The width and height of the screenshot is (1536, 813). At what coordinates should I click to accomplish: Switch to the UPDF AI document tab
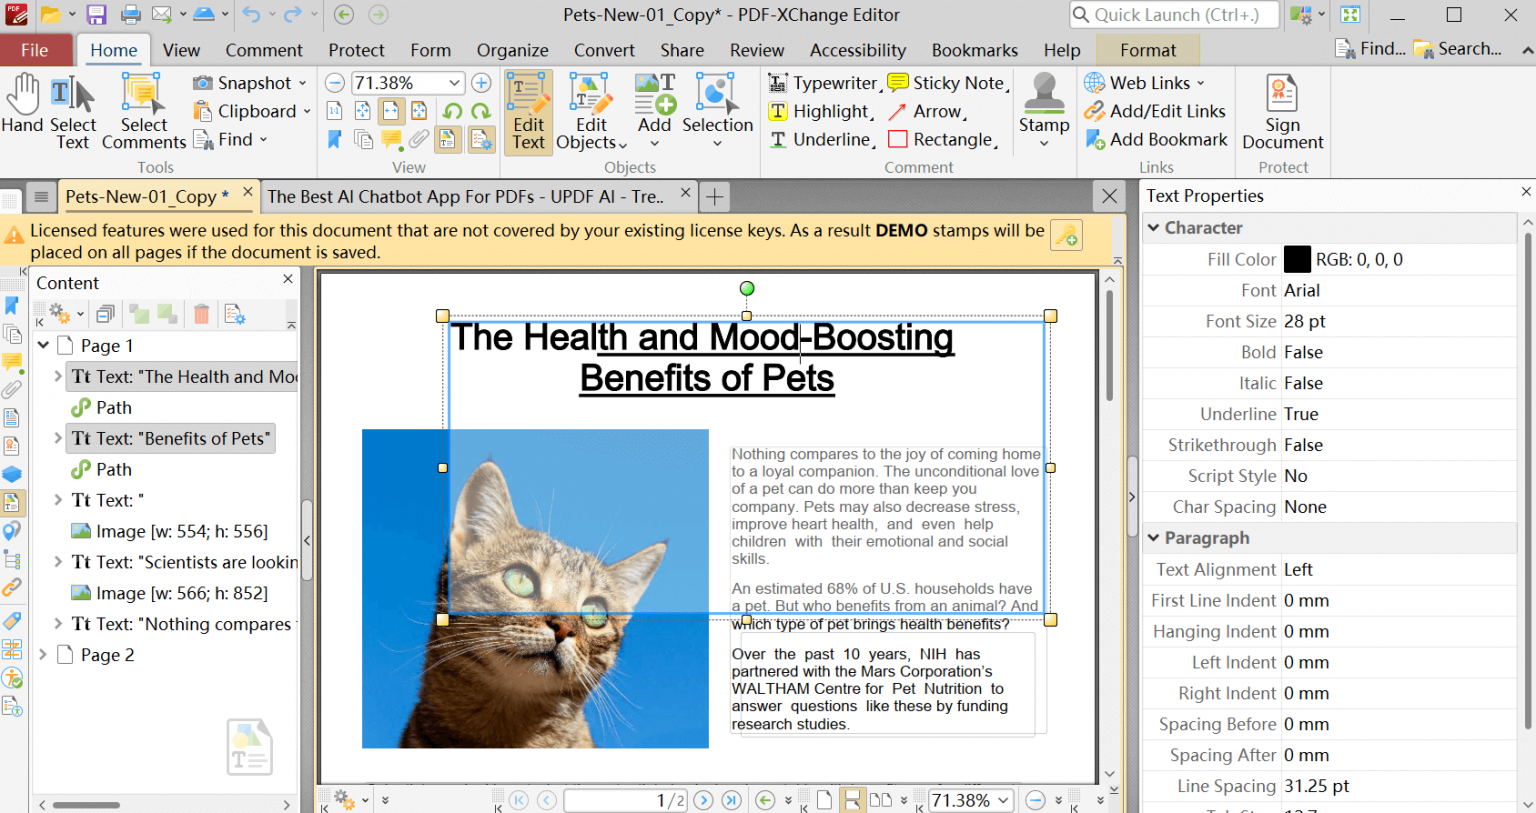pyautogui.click(x=465, y=196)
